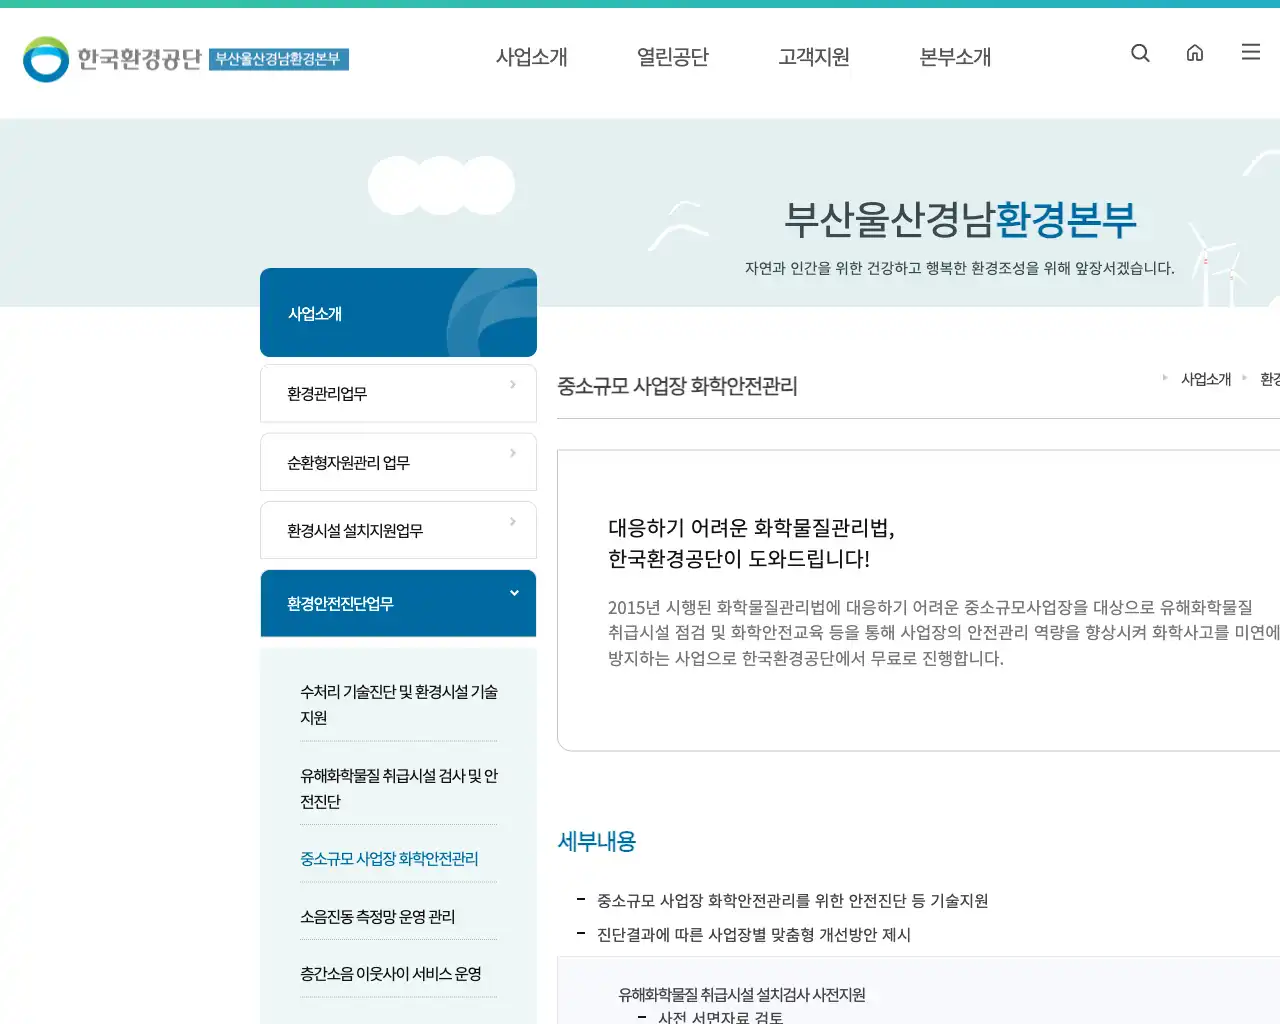Click 소음진동 측정망 운영 관리
The image size is (1280, 1024).
376,916
